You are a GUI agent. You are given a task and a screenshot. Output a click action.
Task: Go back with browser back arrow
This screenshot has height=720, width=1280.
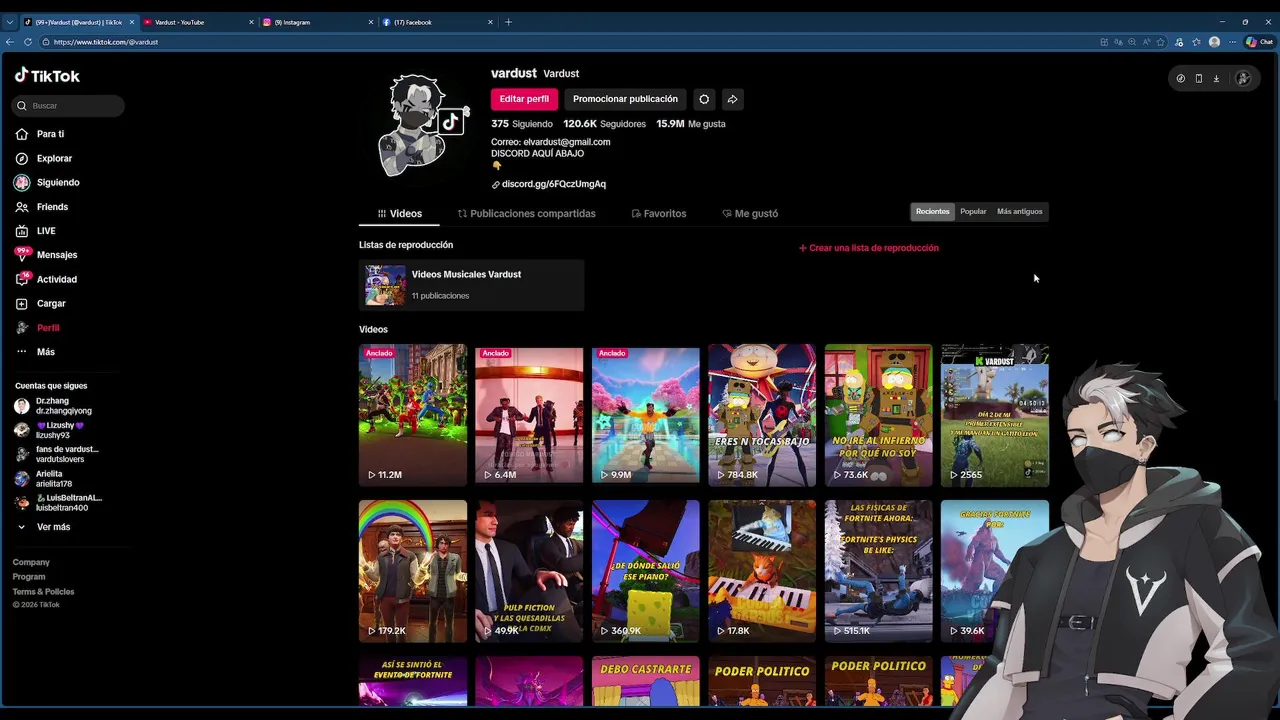pos(10,42)
